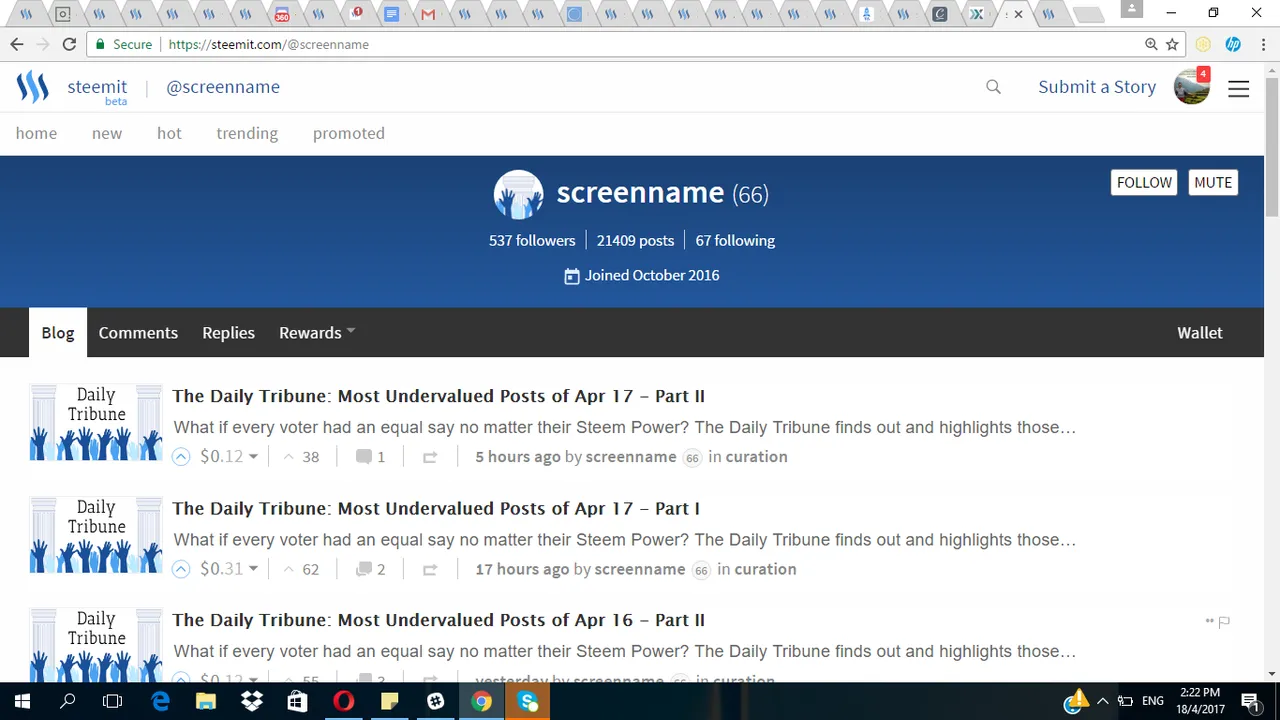Go to the hot posts feed
The width and height of the screenshot is (1280, 720).
pos(169,133)
